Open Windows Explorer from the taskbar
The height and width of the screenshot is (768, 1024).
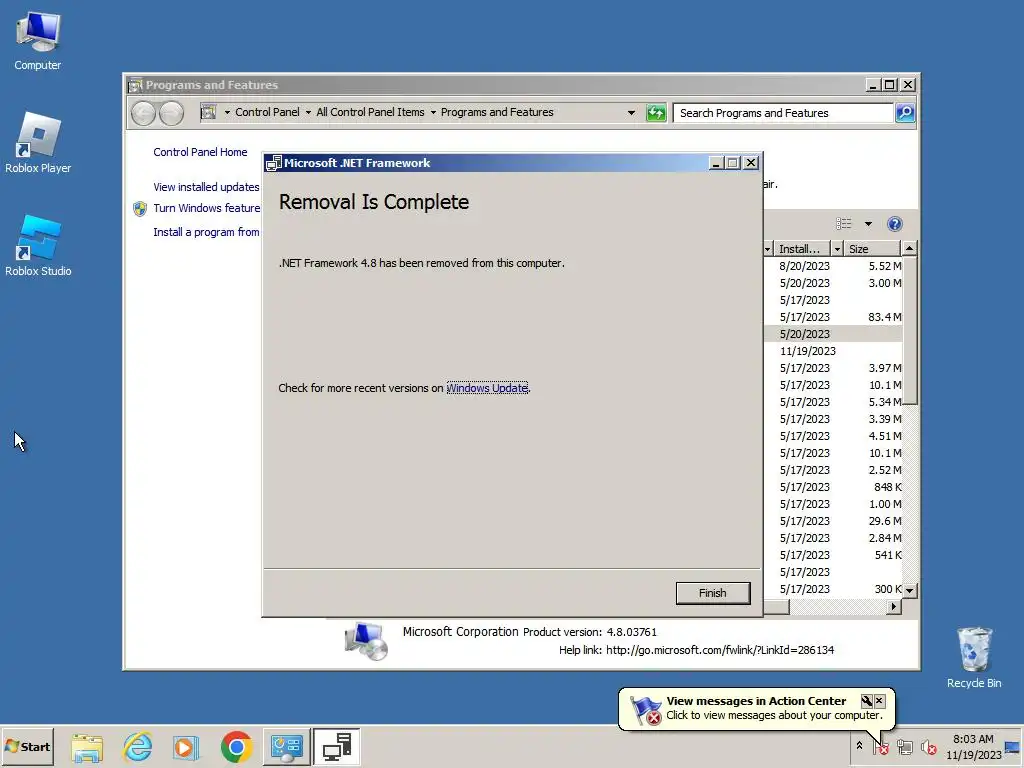tap(87, 746)
